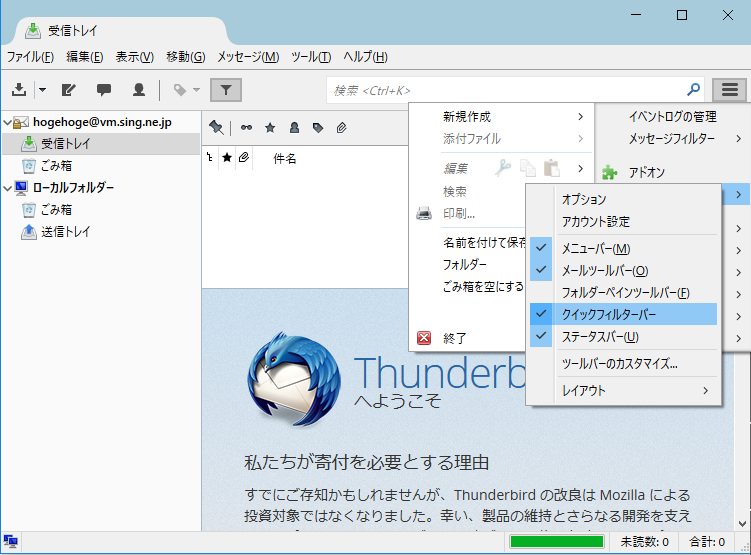751x555 pixels.
Task: Toggle the unread glasses filter icon
Action: 246,128
